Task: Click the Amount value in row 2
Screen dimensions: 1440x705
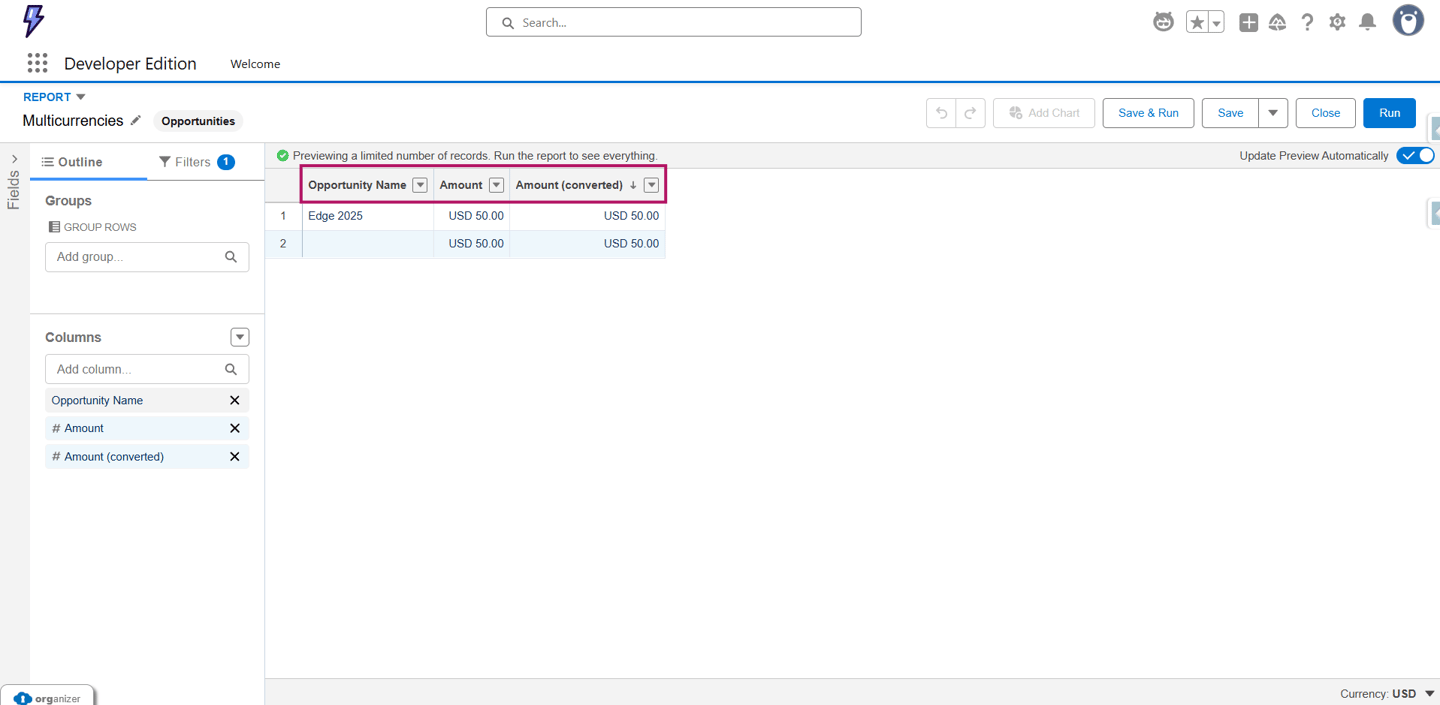Action: click(x=476, y=244)
